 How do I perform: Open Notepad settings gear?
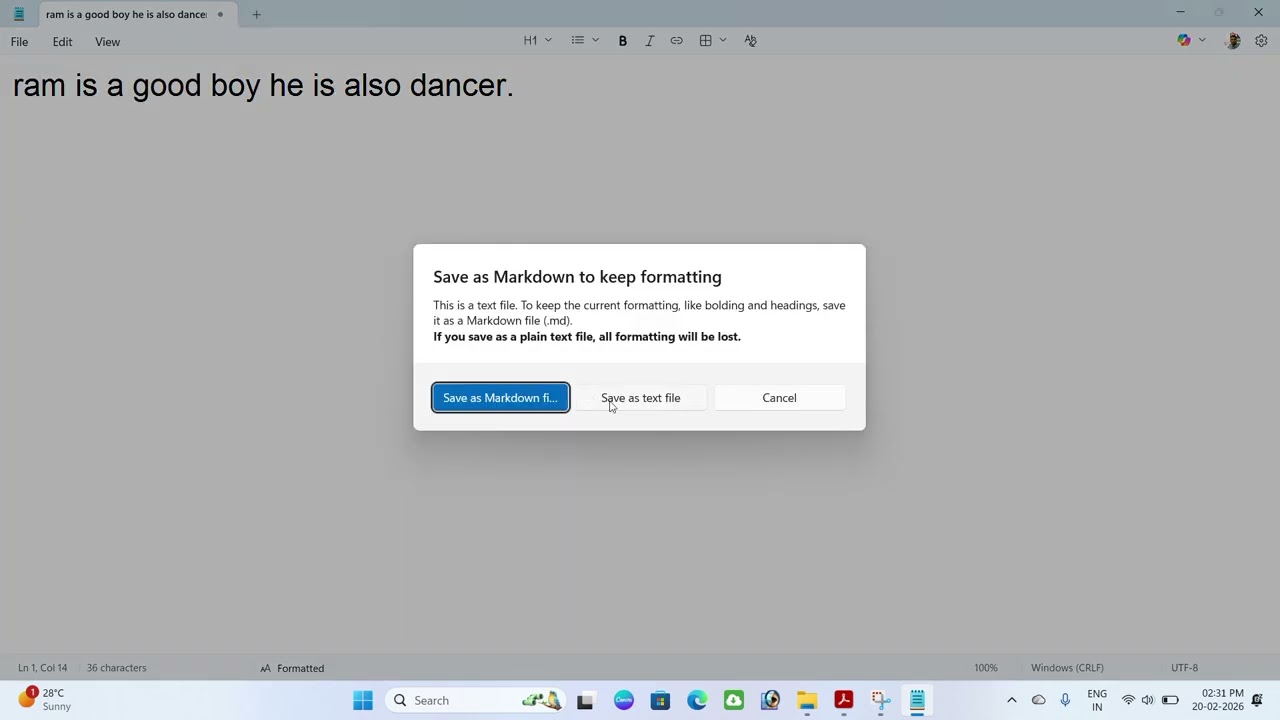click(1261, 41)
